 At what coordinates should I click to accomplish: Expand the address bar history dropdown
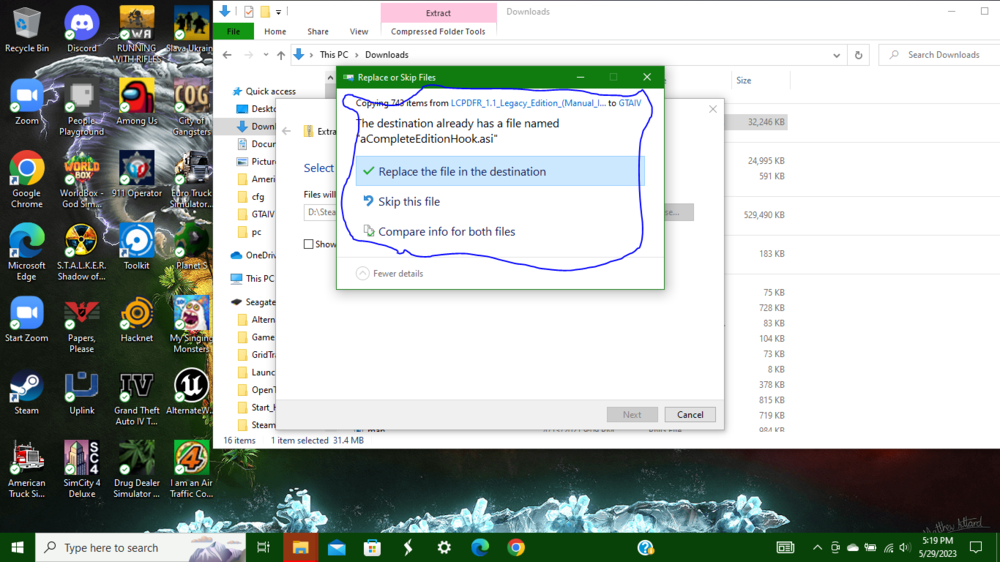pyautogui.click(x=836, y=55)
